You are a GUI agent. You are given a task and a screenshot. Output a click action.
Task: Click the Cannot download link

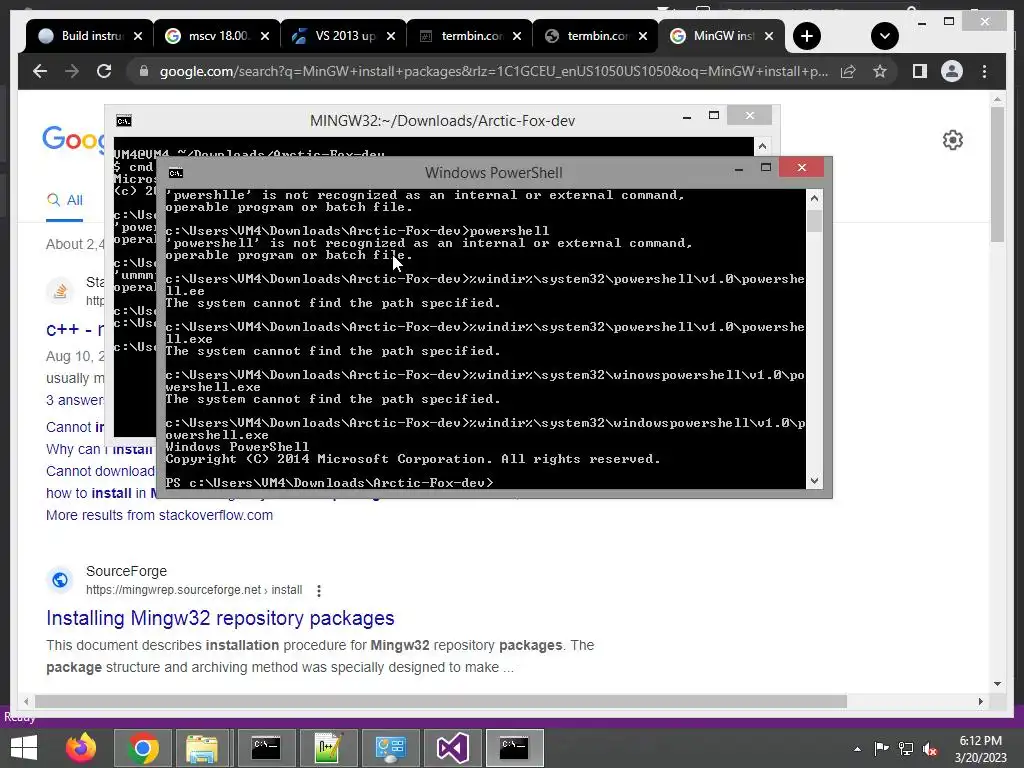[x=100, y=471]
